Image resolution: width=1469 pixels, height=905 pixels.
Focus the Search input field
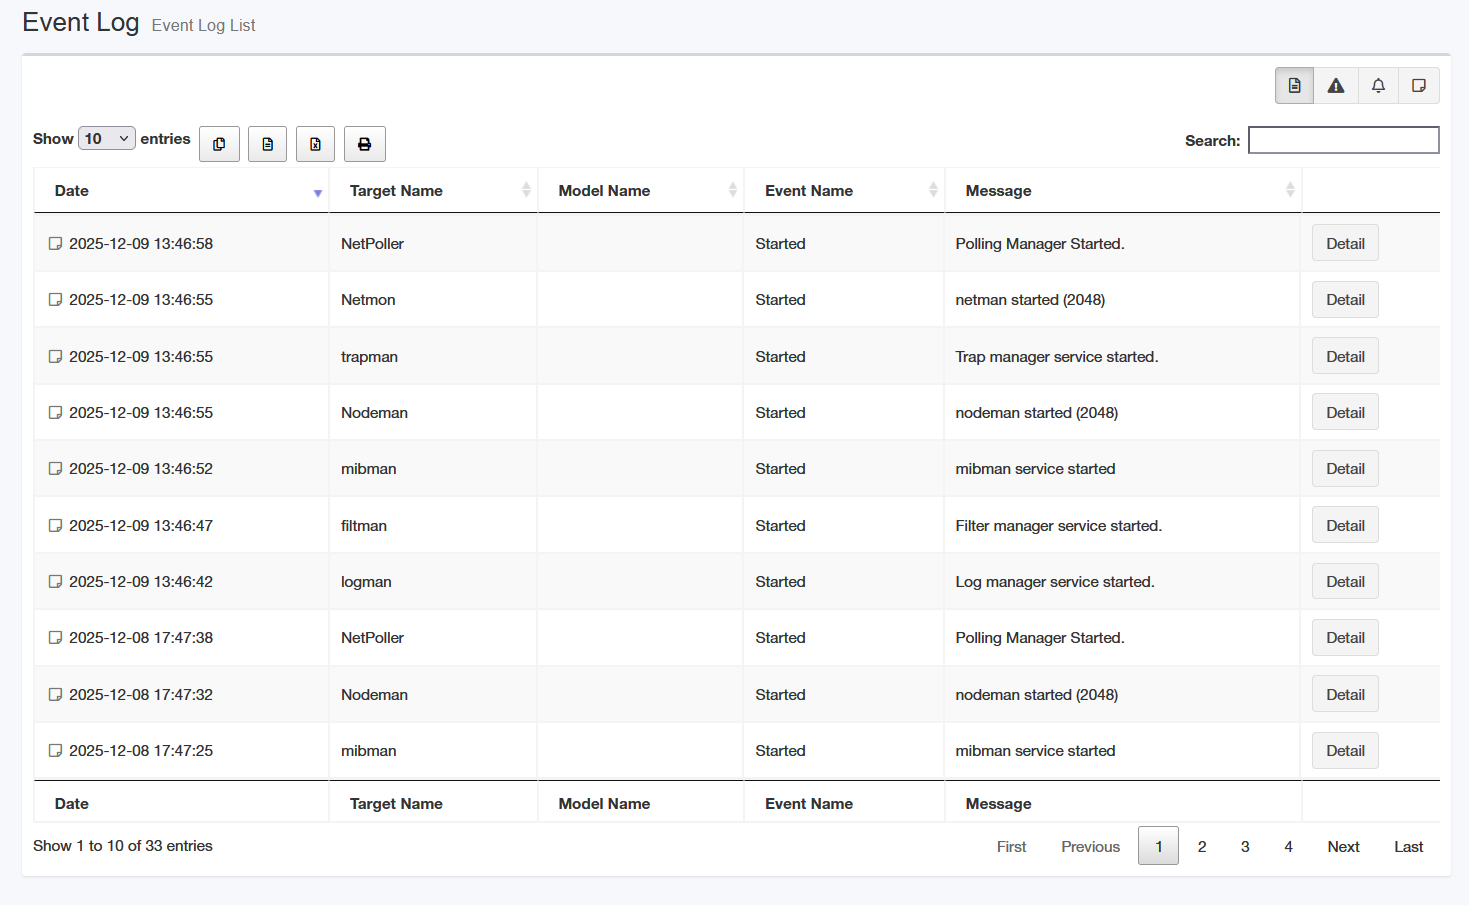tap(1344, 140)
